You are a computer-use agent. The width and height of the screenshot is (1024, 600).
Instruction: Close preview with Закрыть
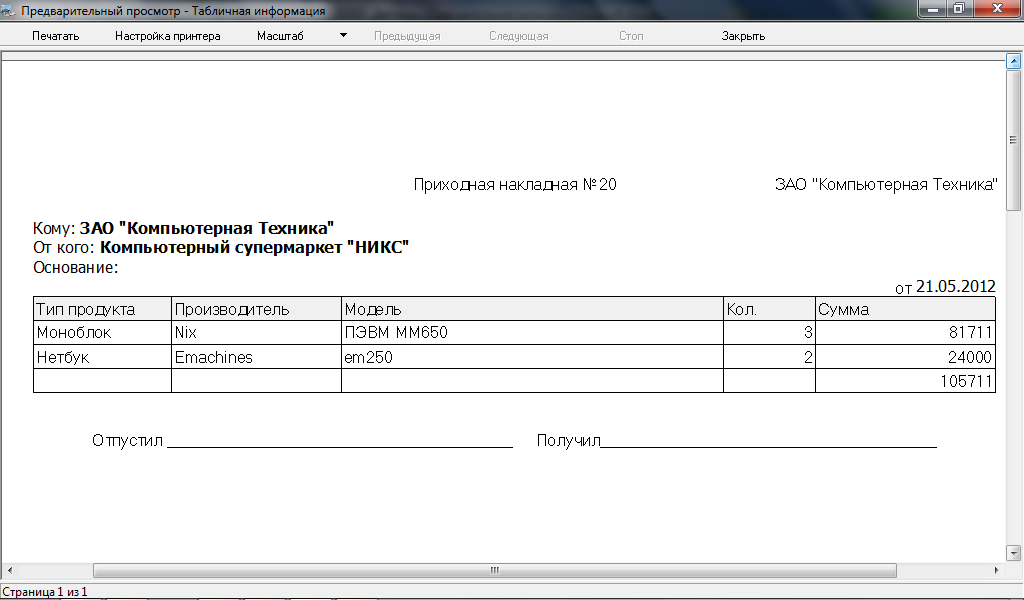(x=743, y=36)
